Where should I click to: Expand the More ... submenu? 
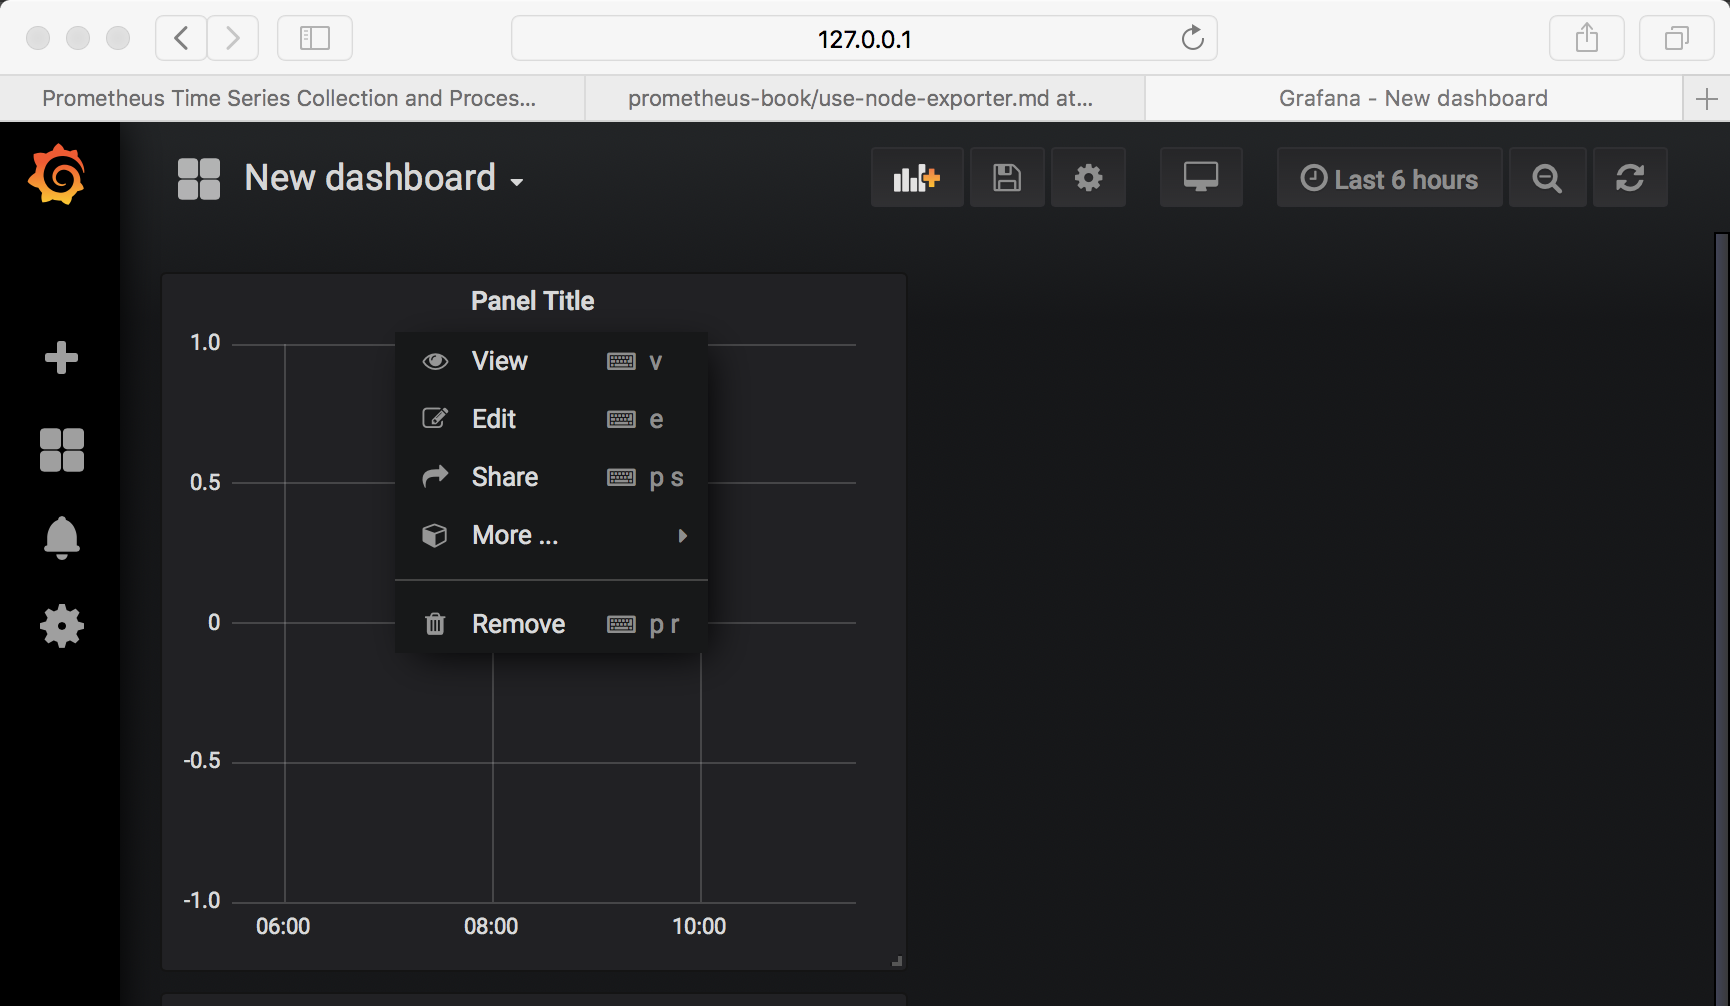coord(551,535)
